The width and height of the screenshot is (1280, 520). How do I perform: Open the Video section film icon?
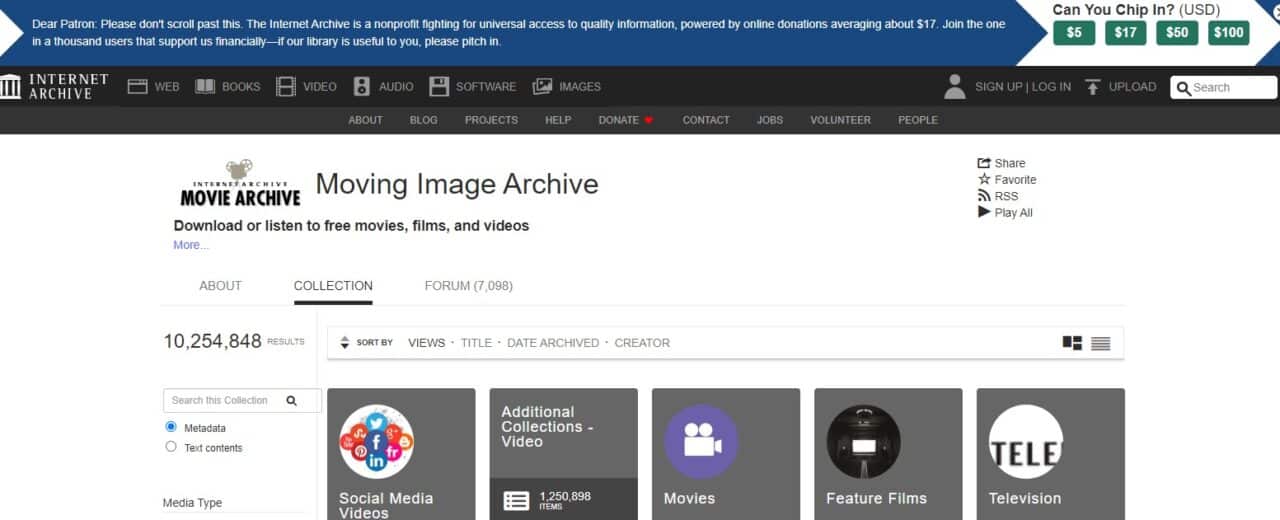286,87
